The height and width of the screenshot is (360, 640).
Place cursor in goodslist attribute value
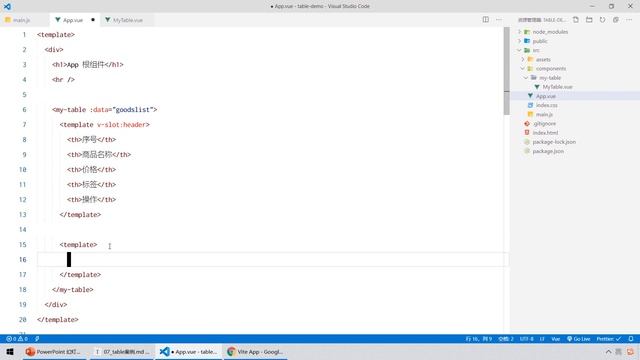[133, 109]
